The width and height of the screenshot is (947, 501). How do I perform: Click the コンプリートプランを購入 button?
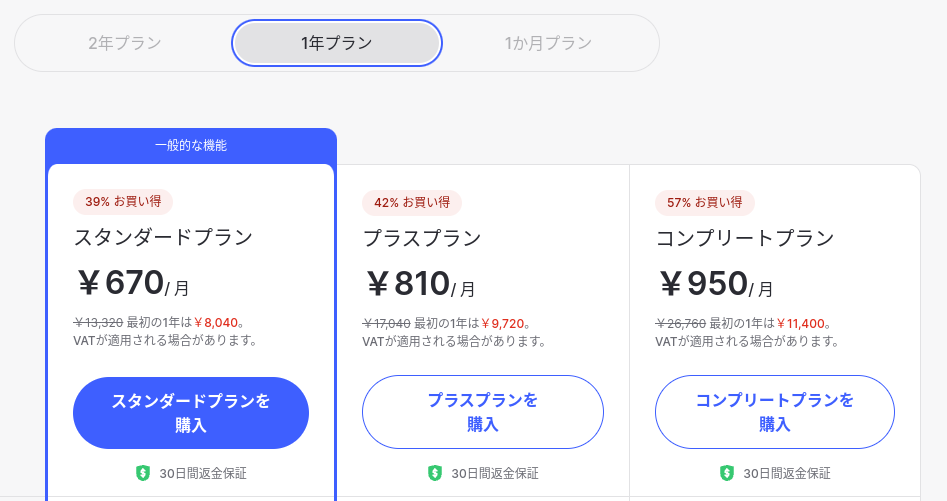click(x=774, y=412)
